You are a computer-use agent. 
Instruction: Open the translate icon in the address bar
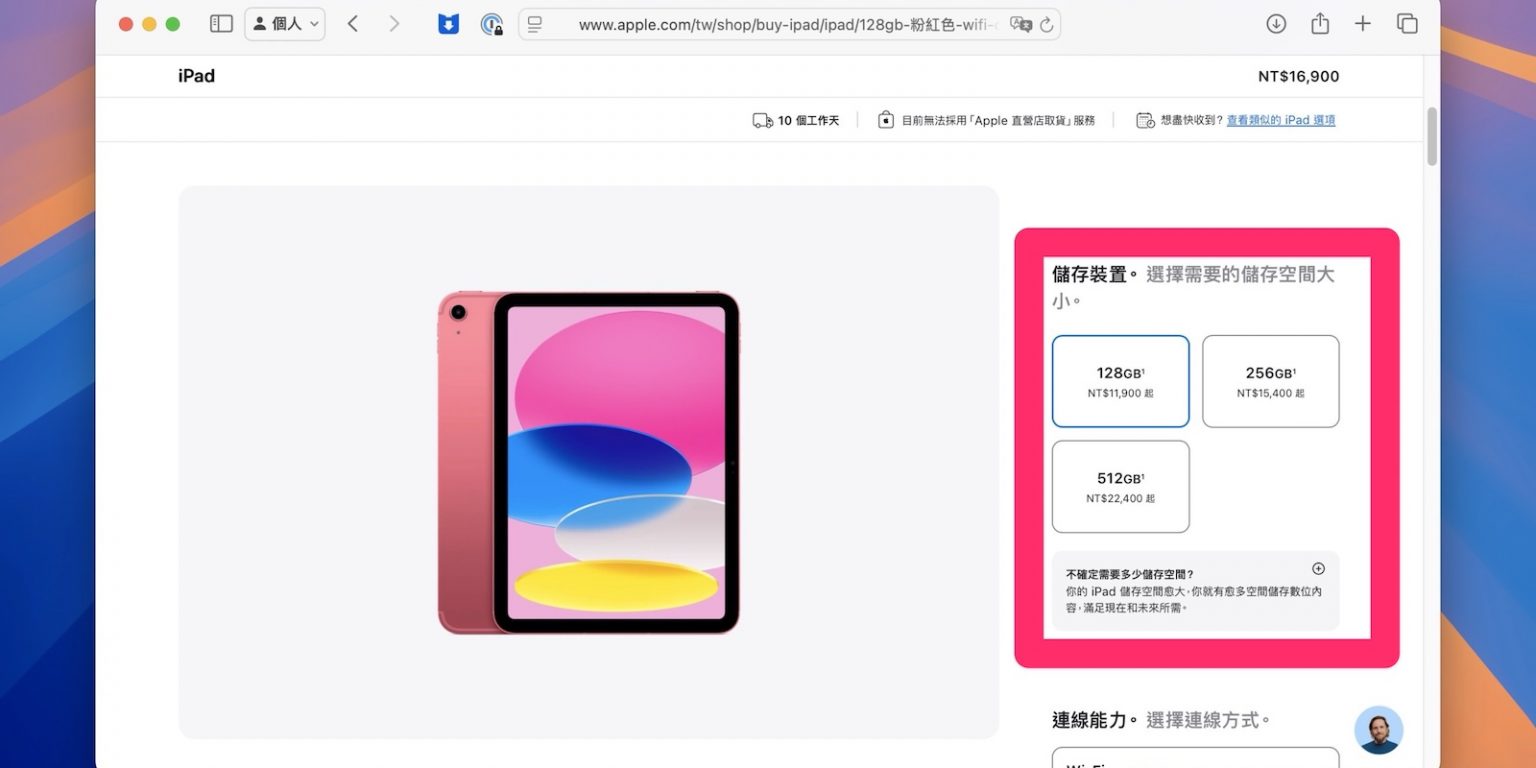[1020, 25]
